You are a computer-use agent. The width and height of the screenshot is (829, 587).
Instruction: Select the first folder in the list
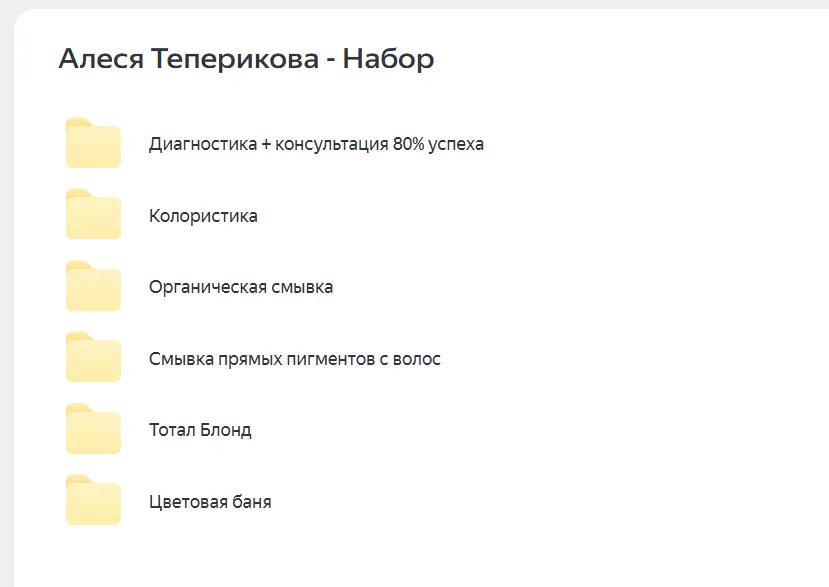93,144
